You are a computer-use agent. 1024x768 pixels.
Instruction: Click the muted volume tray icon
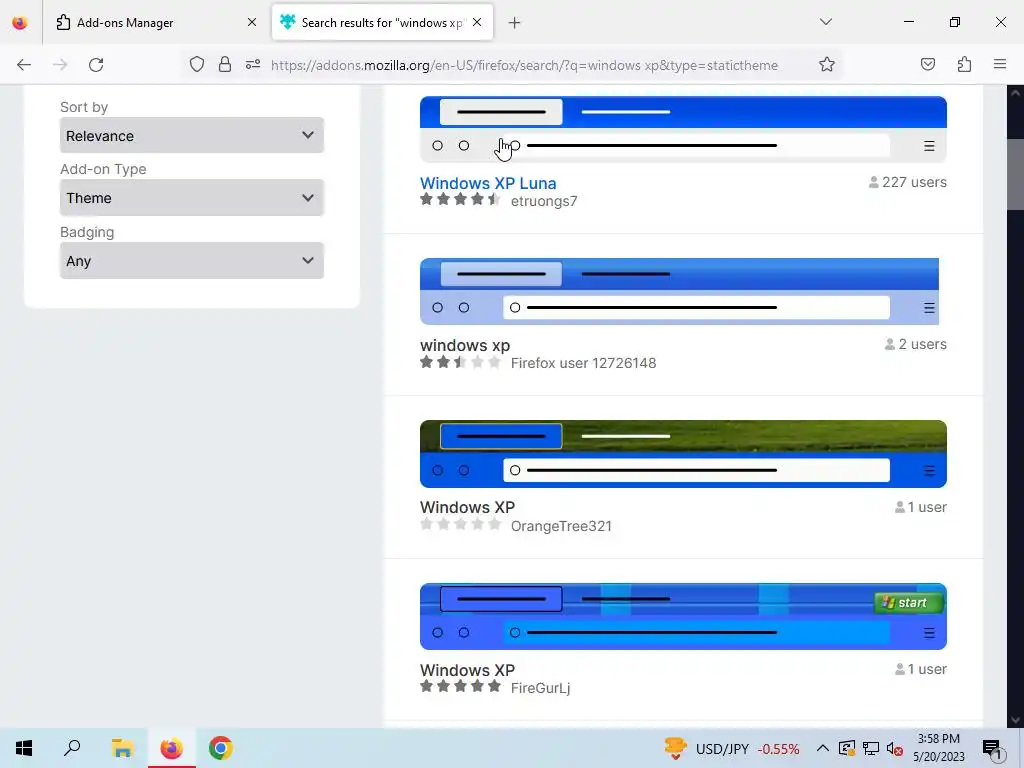895,748
